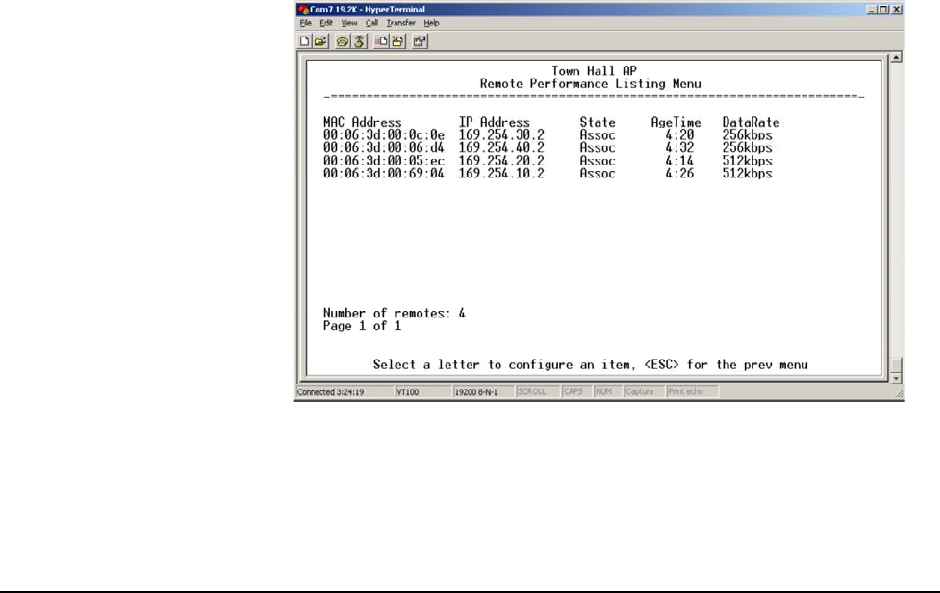Click the AgeTime value 4:20

tap(679, 136)
